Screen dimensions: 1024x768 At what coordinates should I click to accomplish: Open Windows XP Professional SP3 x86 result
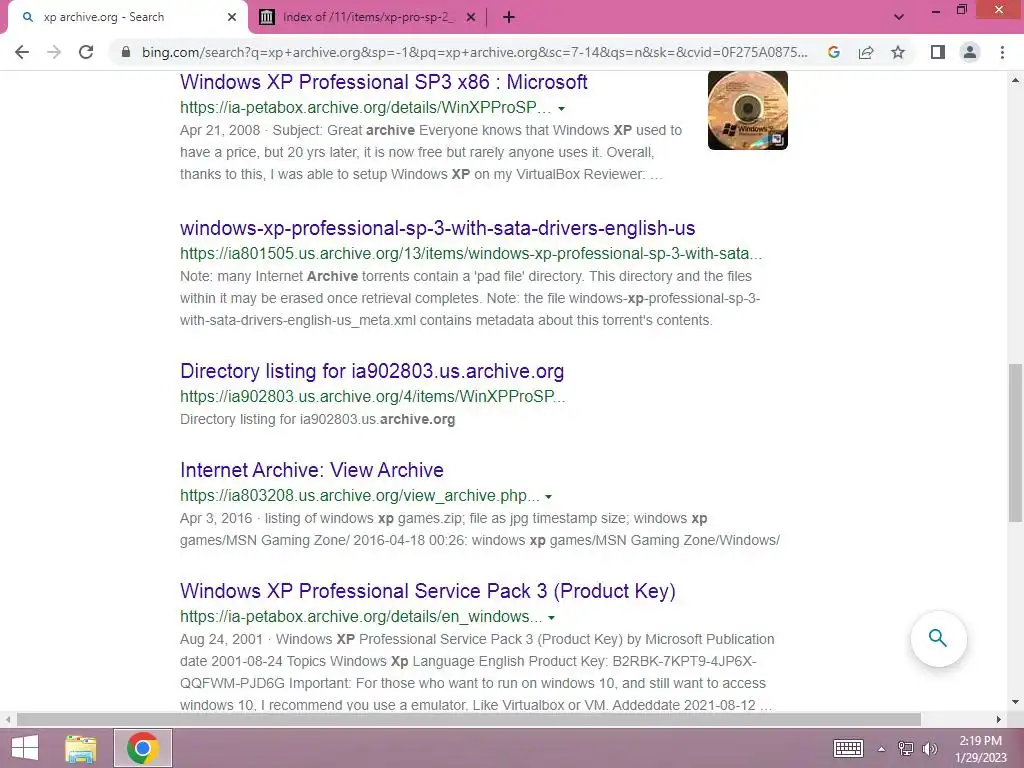point(383,82)
